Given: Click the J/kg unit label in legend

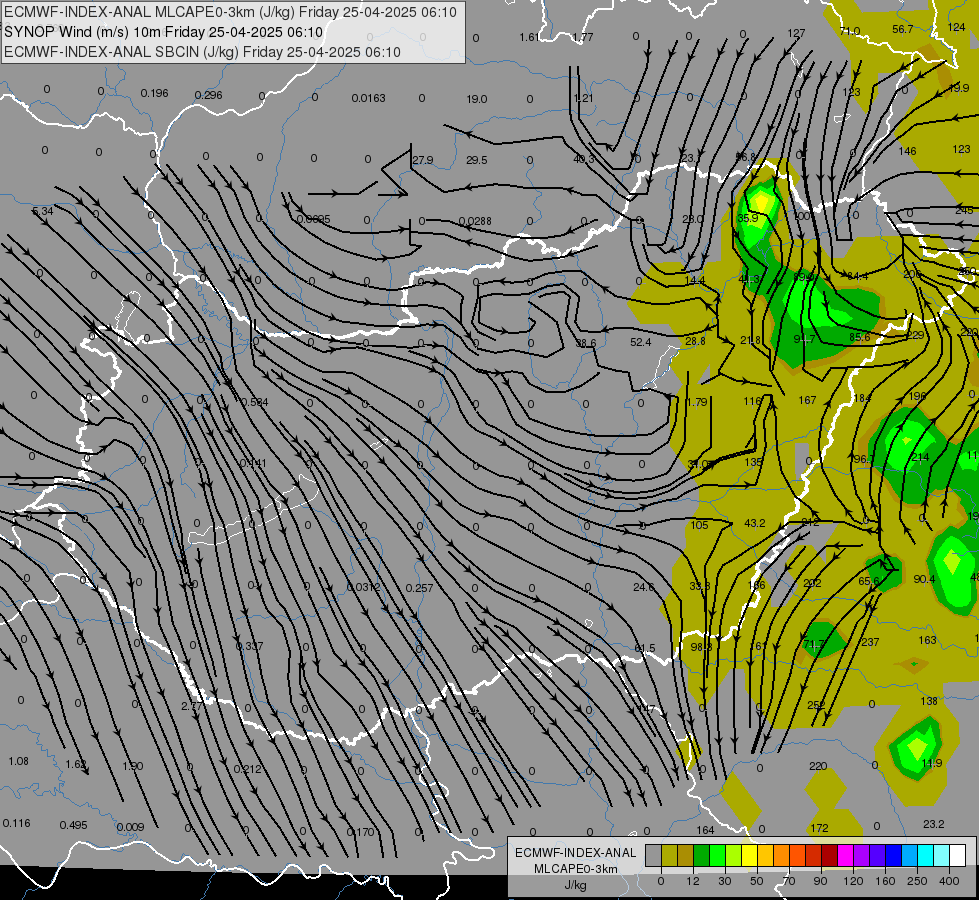Looking at the screenshot, I should [575, 885].
